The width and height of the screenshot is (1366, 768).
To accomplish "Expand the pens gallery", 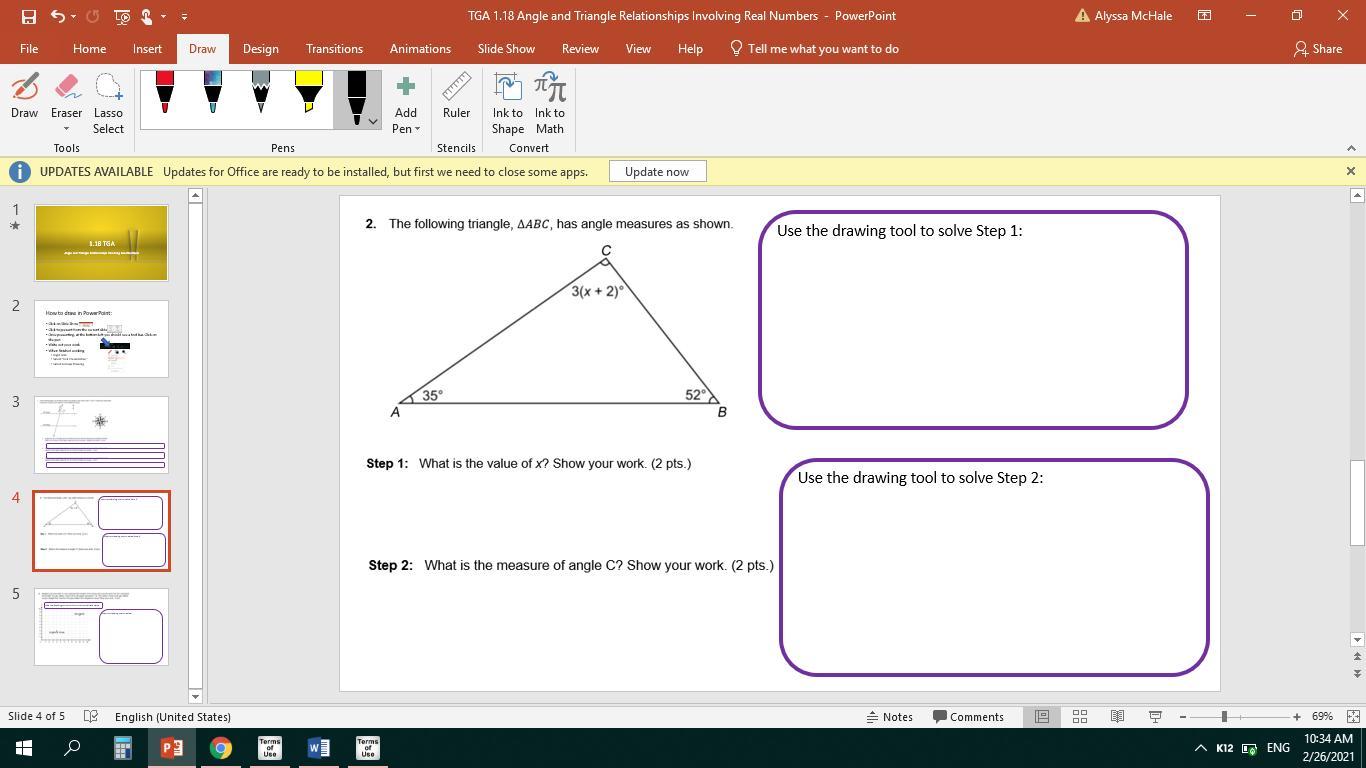I will [x=373, y=122].
